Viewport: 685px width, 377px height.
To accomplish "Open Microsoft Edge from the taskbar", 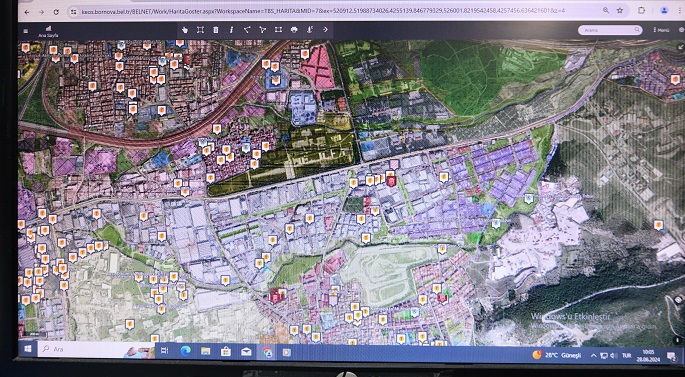I will point(185,351).
